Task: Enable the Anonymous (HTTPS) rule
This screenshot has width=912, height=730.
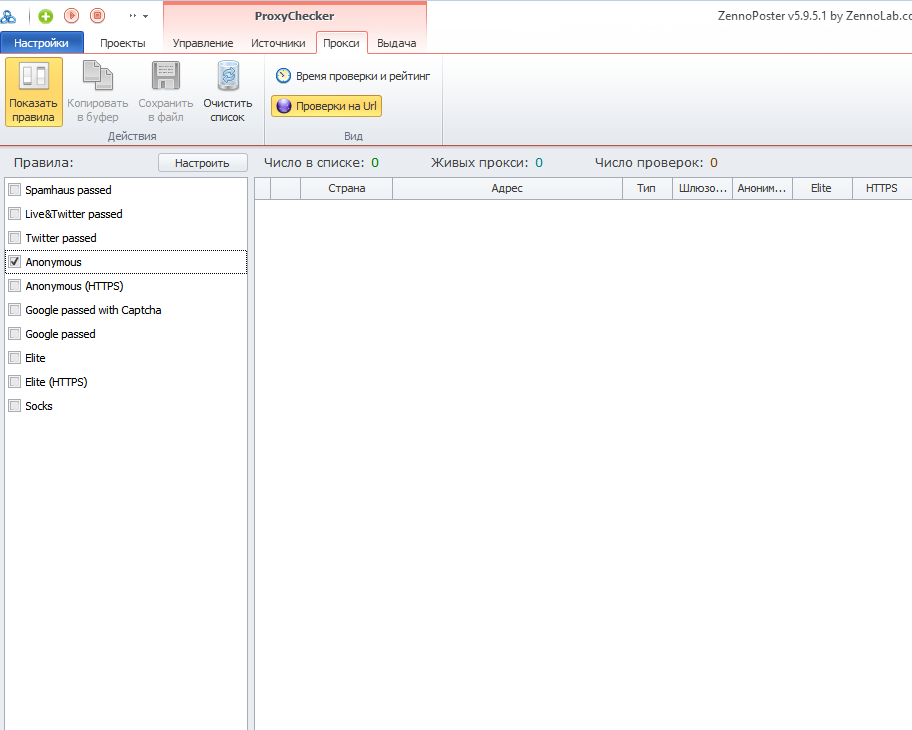Action: tap(15, 286)
